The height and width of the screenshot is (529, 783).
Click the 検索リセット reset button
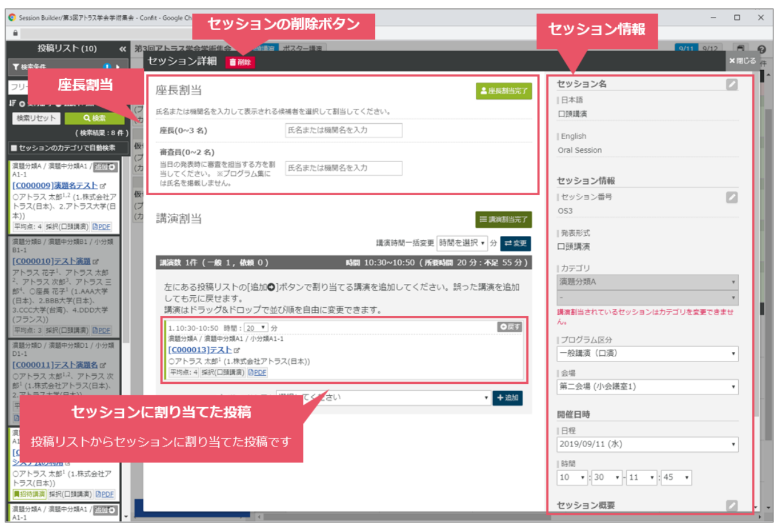click(36, 118)
